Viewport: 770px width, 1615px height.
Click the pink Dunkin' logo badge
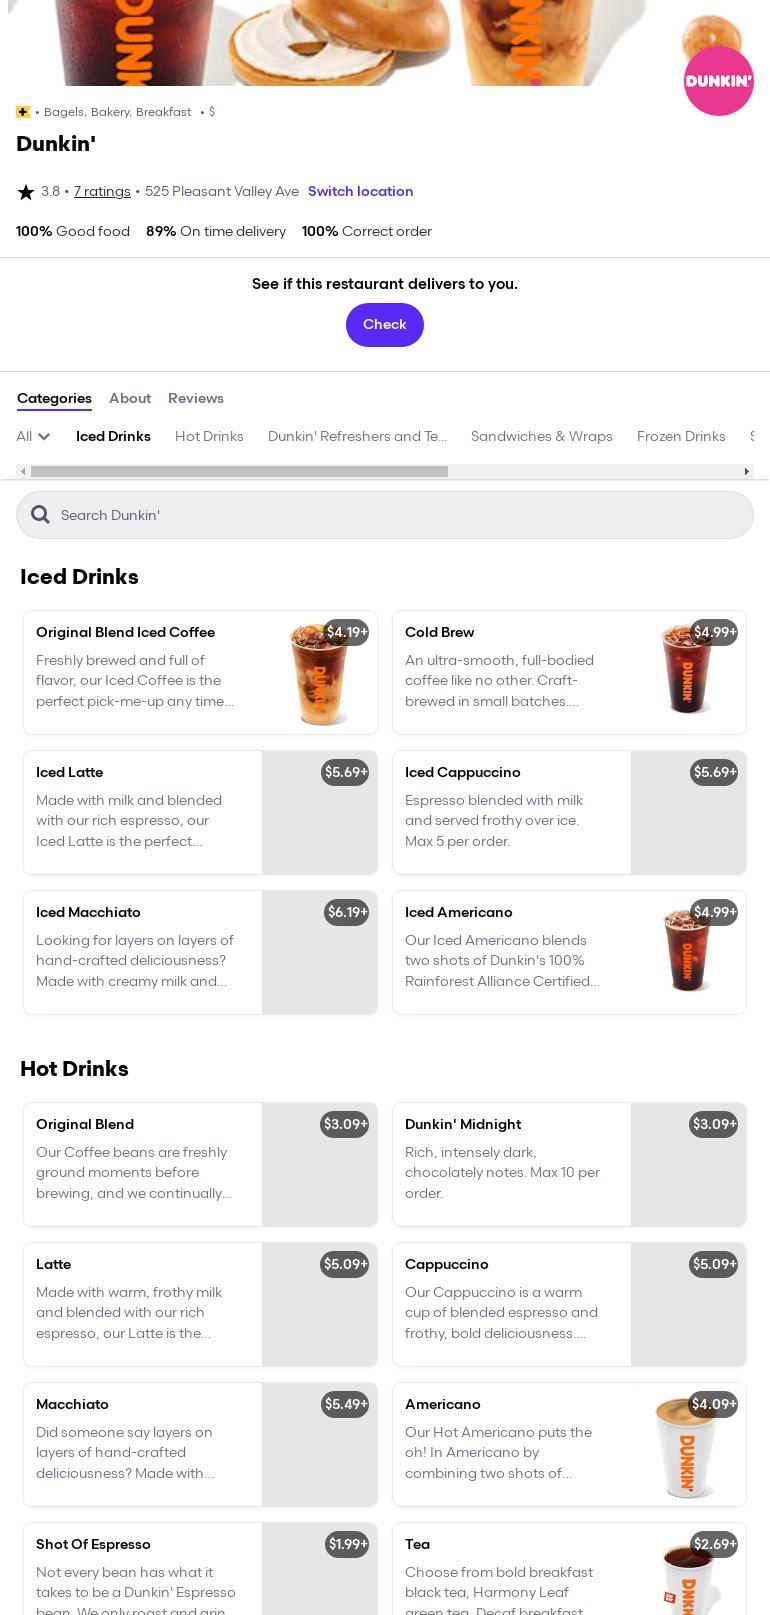718,80
